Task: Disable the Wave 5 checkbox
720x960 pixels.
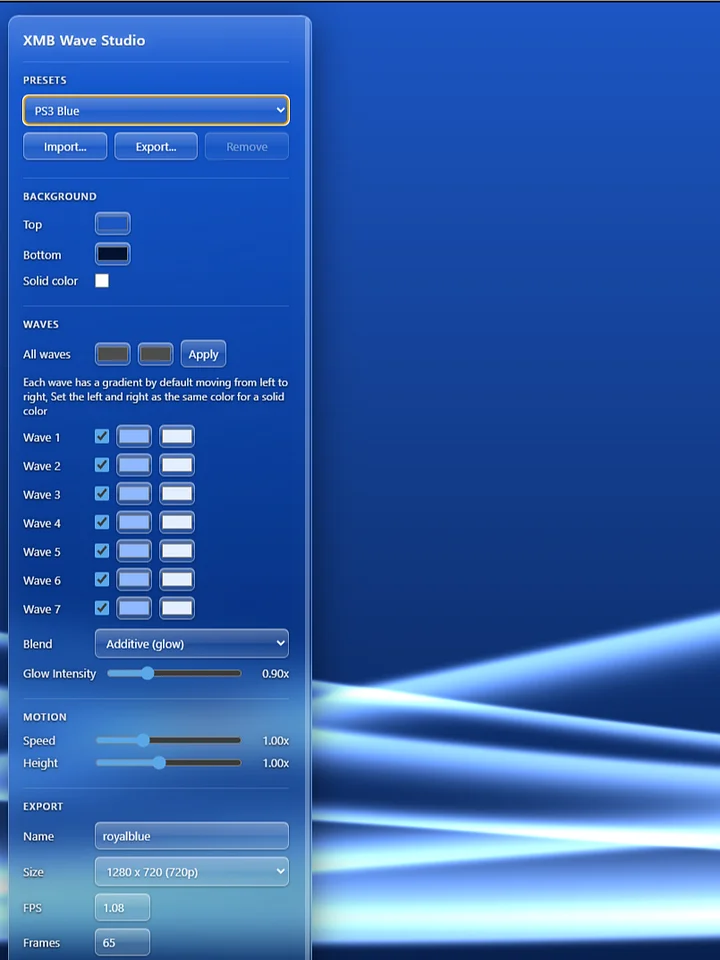Action: [x=102, y=550]
